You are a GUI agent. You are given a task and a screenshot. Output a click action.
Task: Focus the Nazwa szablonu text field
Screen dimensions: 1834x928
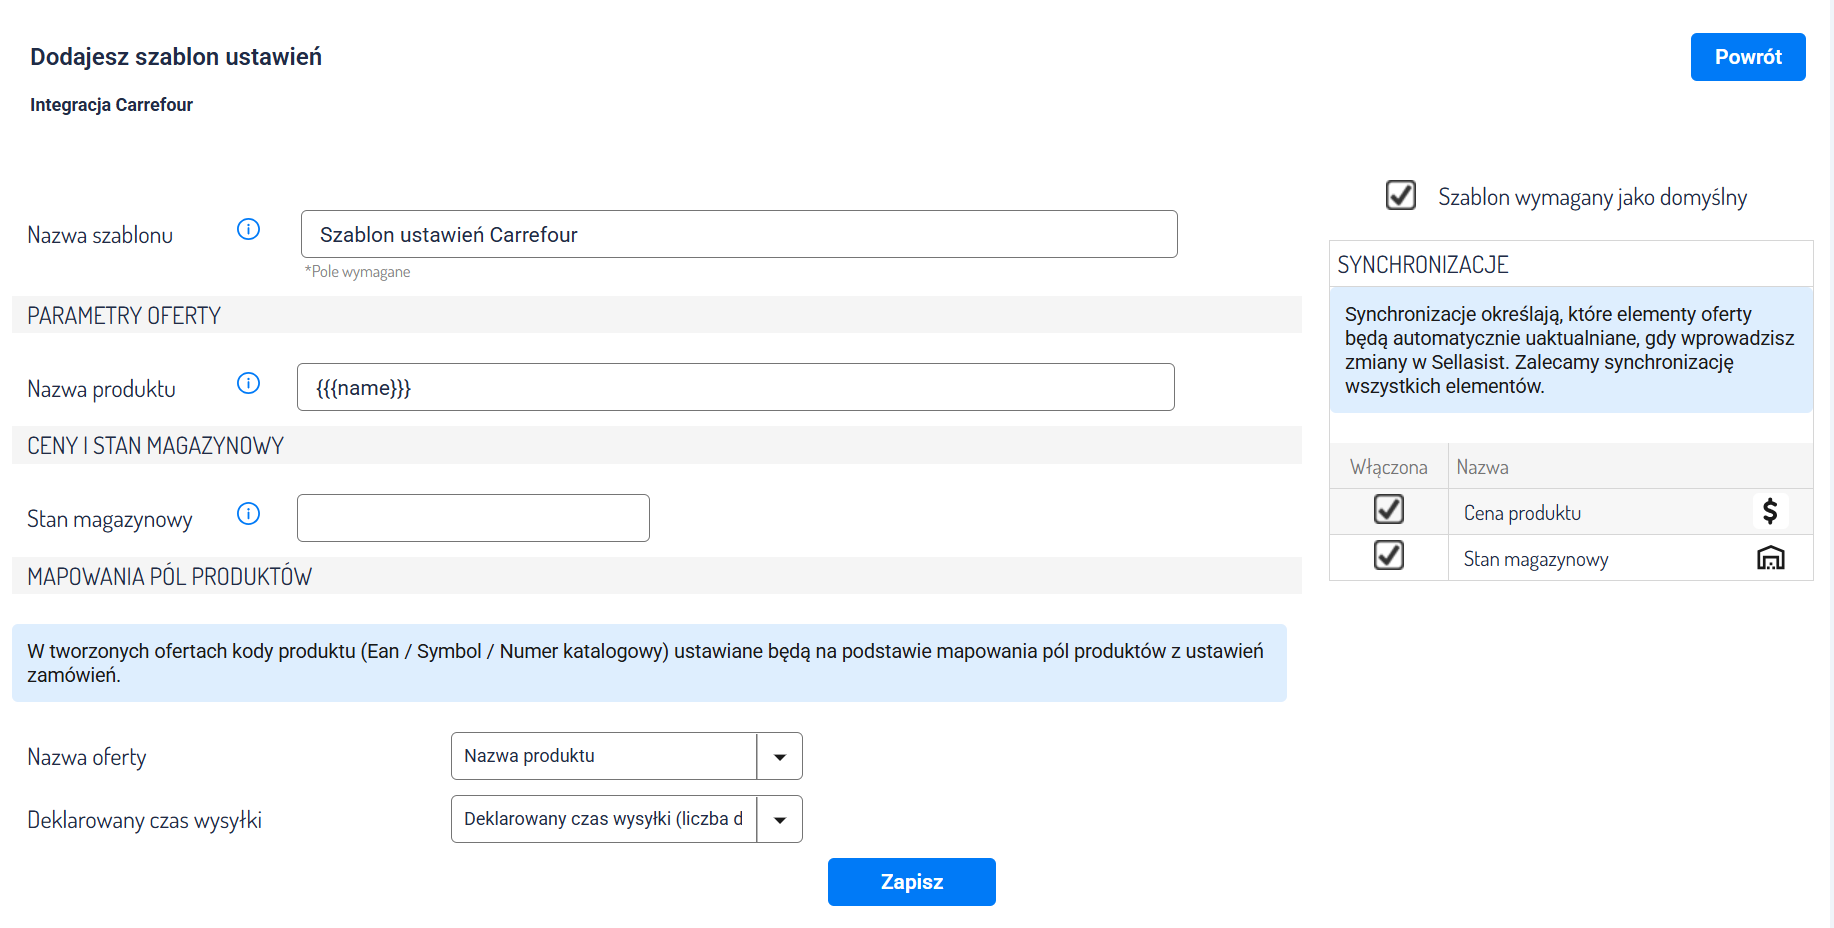coord(738,235)
